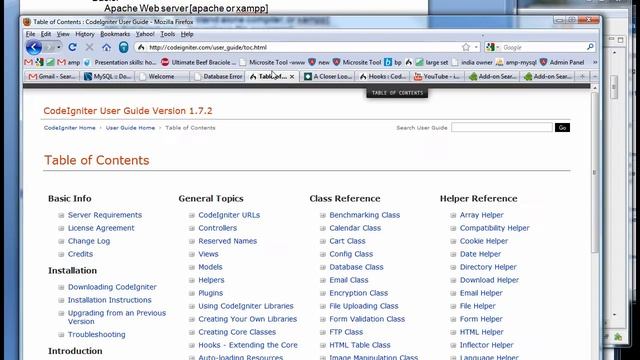This screenshot has width=640, height=360.
Task: Open the list all tabs dropdown
Action: (x=595, y=76)
